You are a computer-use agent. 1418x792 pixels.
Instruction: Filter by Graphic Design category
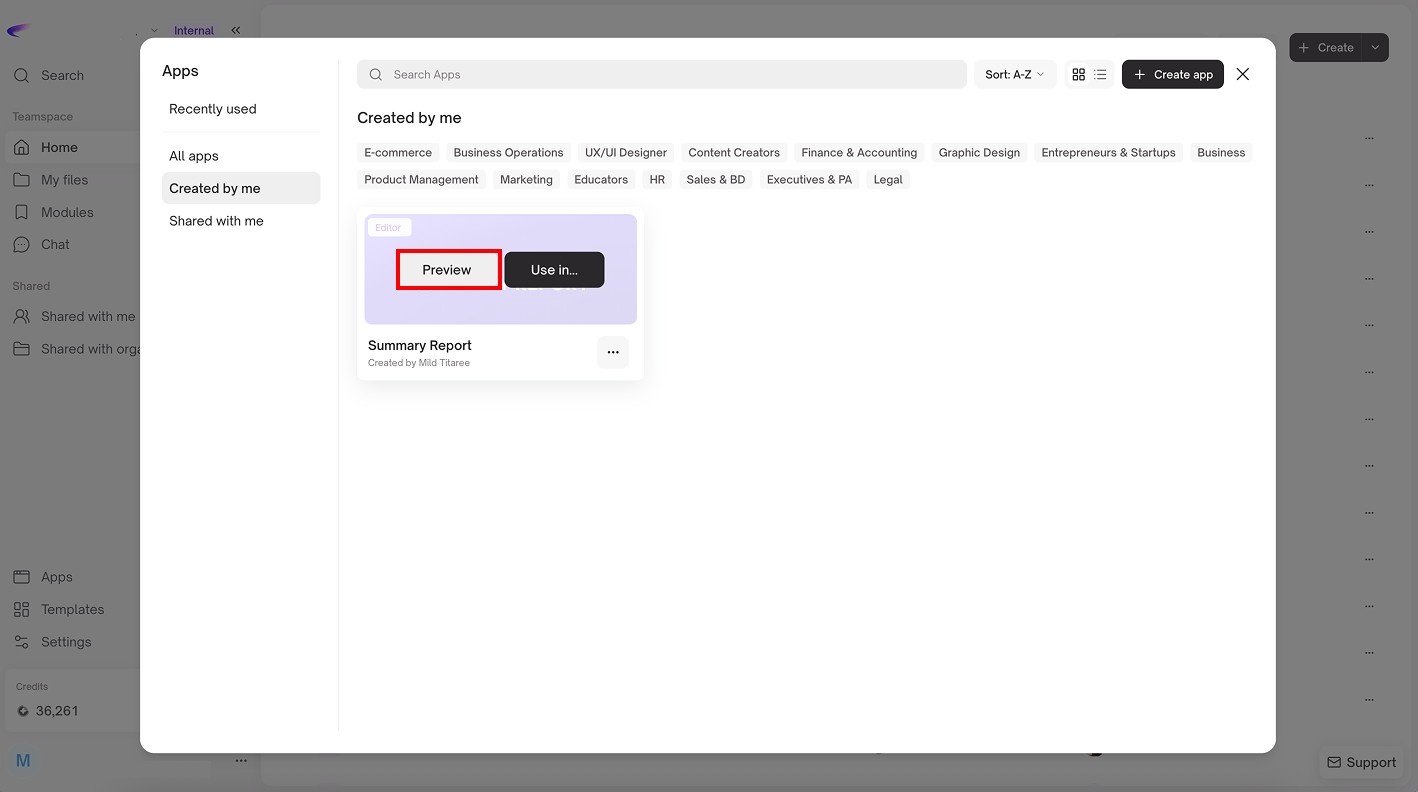tap(978, 153)
